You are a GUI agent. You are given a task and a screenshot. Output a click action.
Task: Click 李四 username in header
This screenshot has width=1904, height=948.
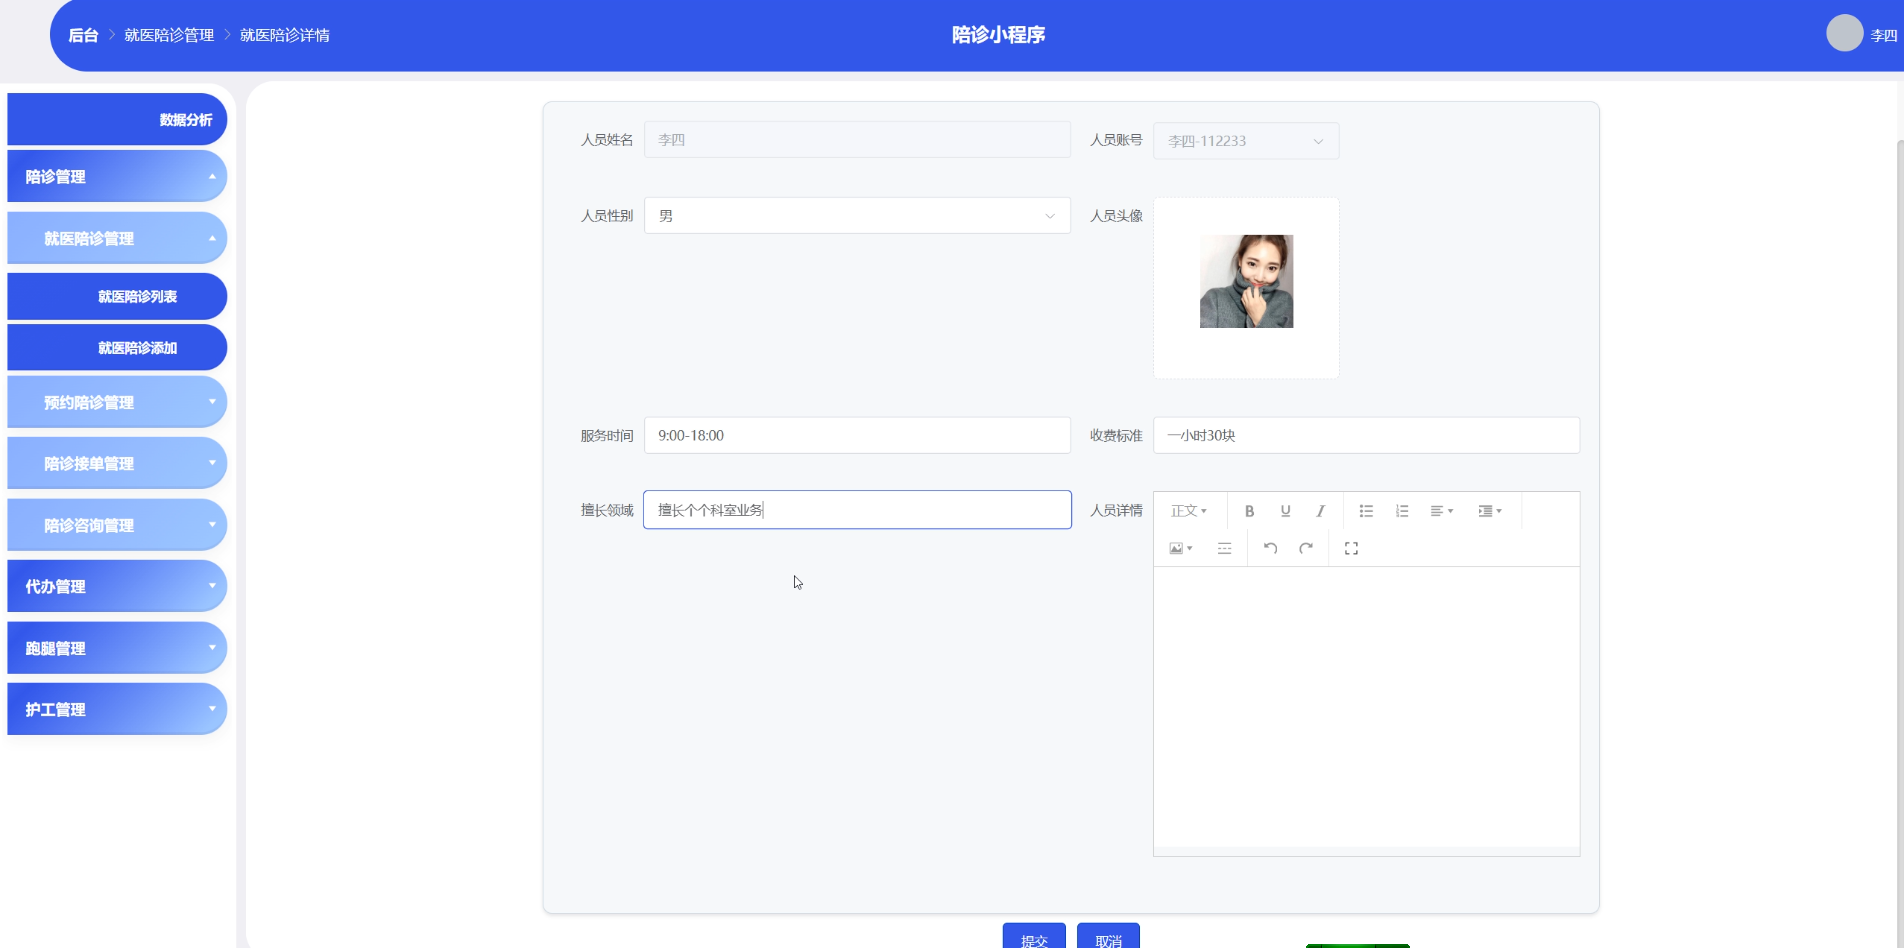click(1883, 35)
